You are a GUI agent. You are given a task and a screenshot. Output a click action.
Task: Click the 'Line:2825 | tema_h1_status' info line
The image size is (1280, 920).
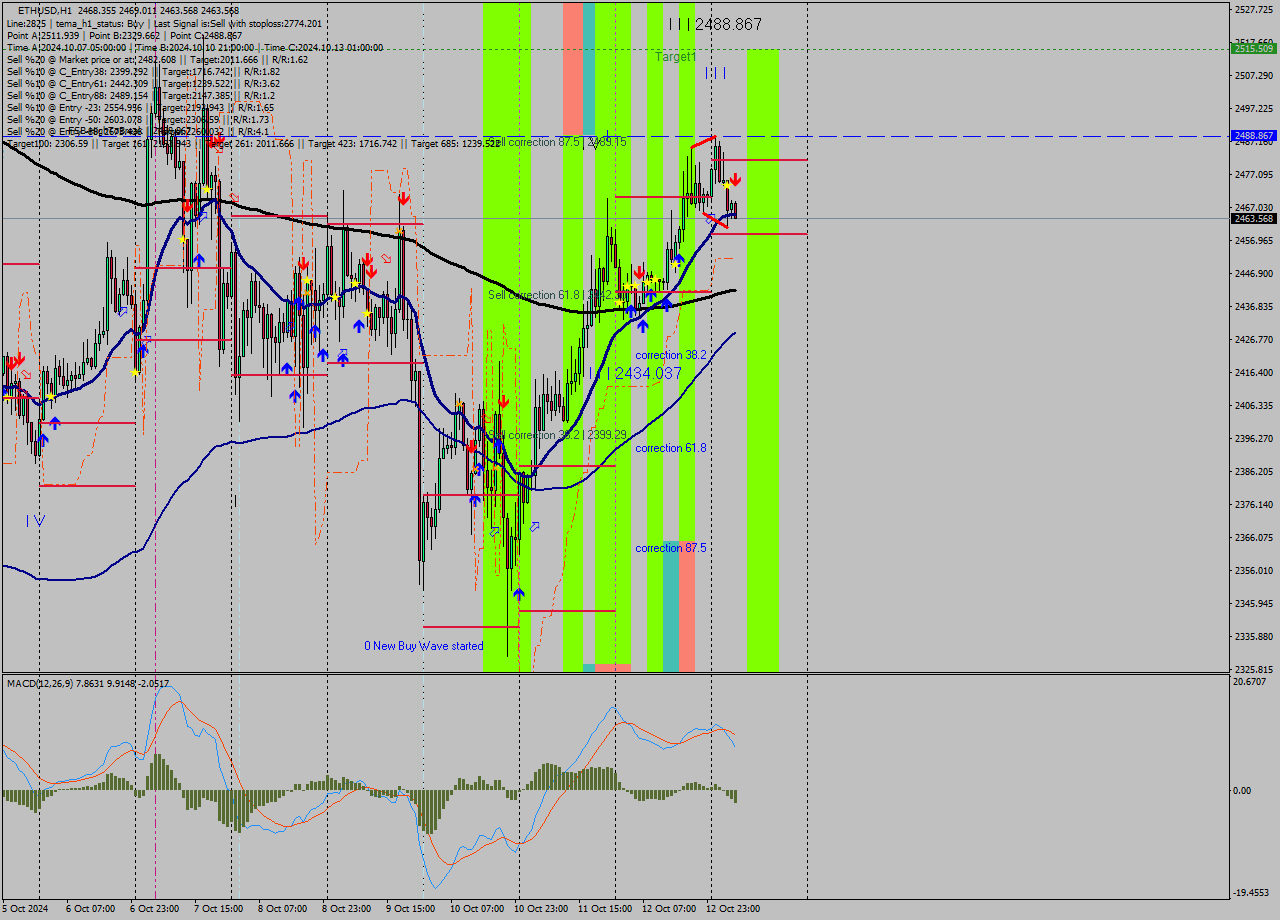[164, 23]
